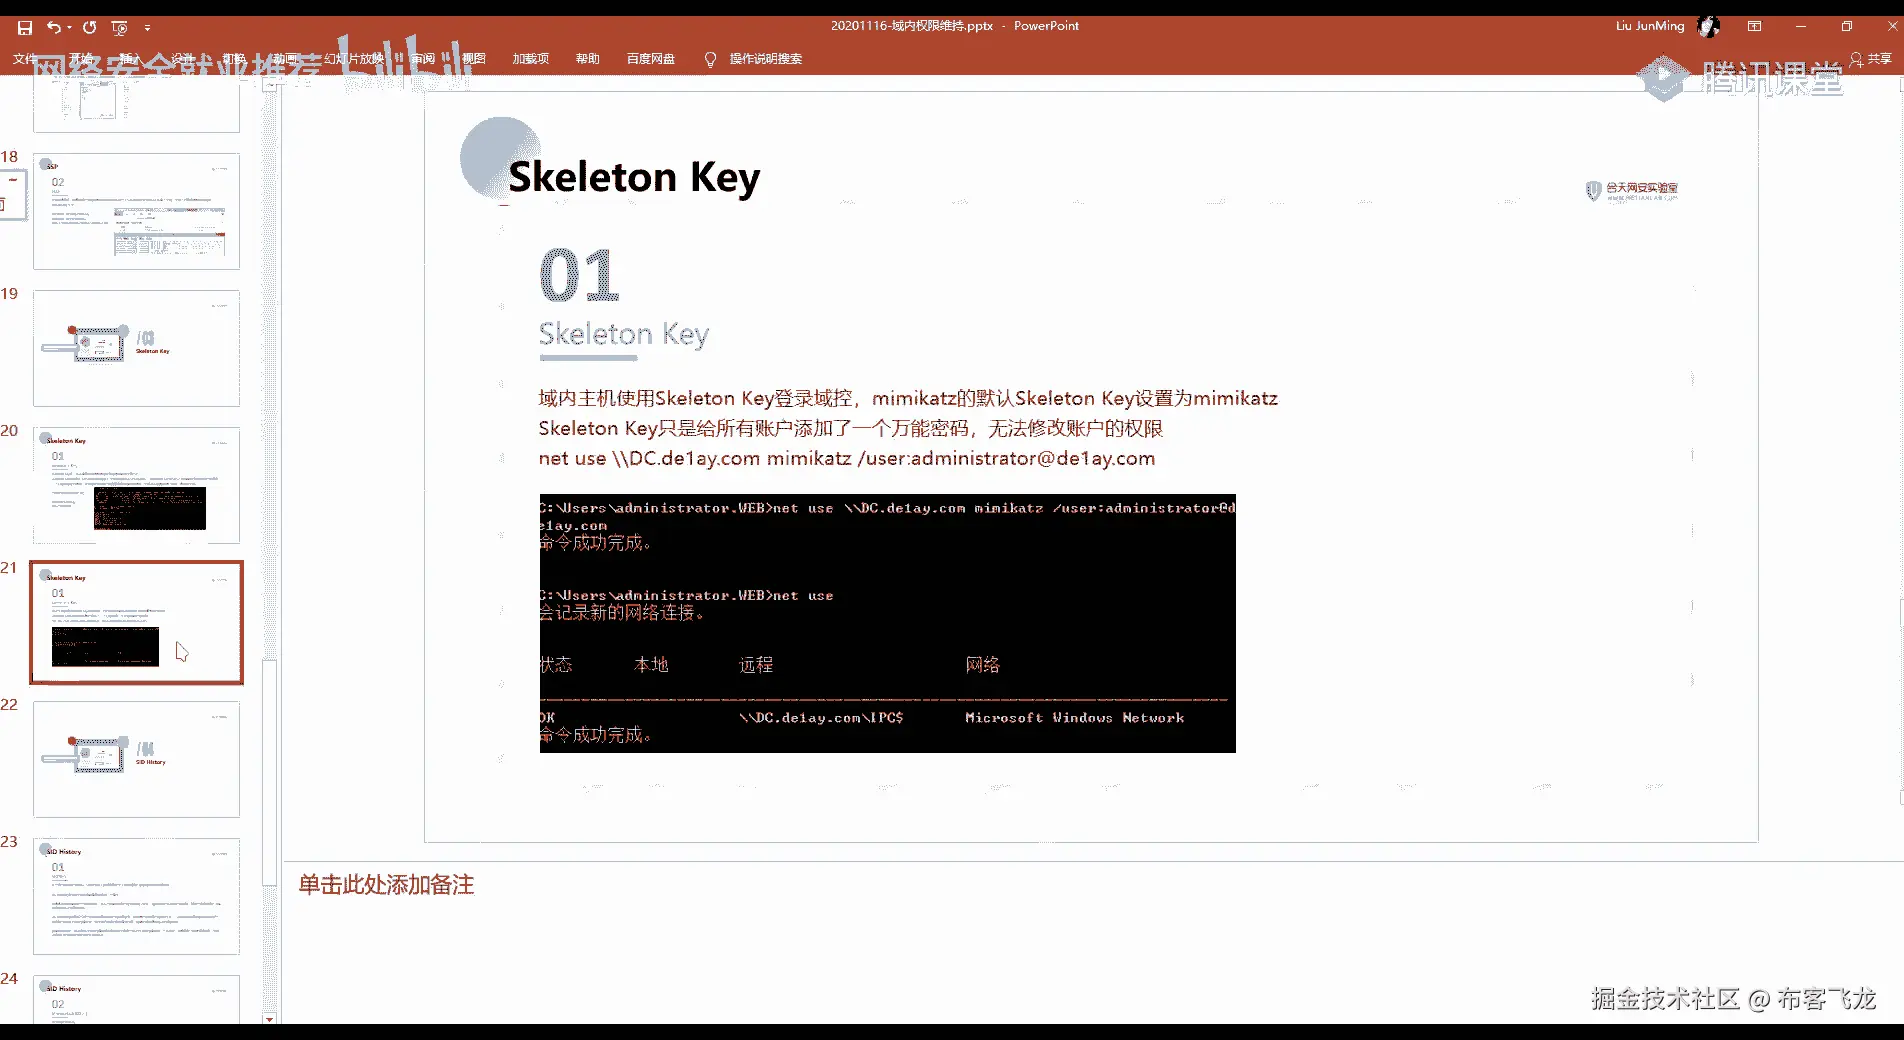Click the Undo arrow icon
This screenshot has width=1904, height=1040.
click(x=53, y=27)
